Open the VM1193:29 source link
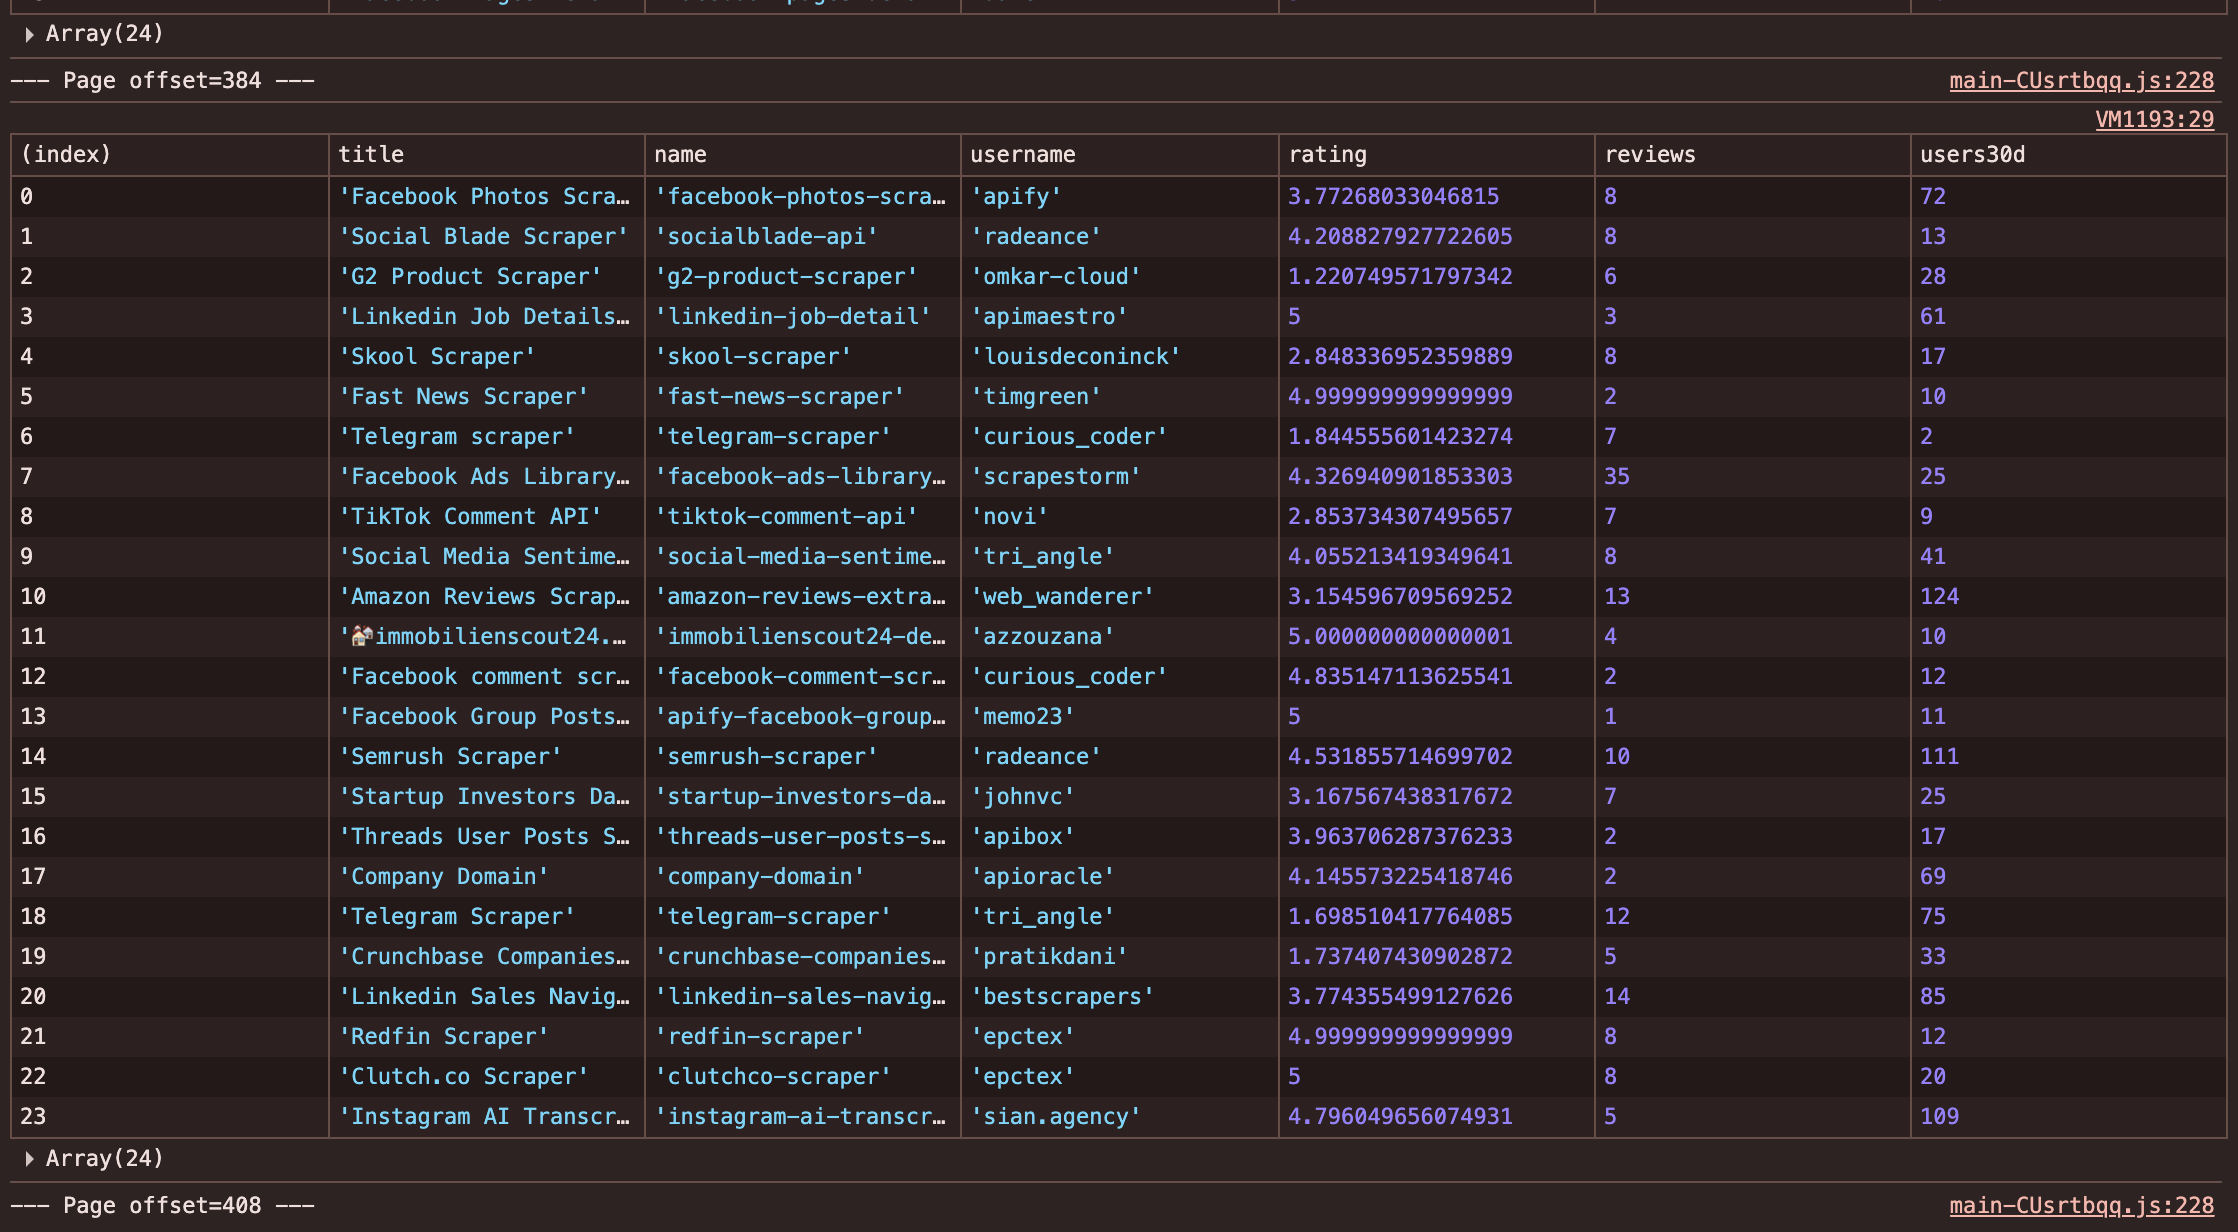This screenshot has height=1232, width=2238. [x=2154, y=119]
